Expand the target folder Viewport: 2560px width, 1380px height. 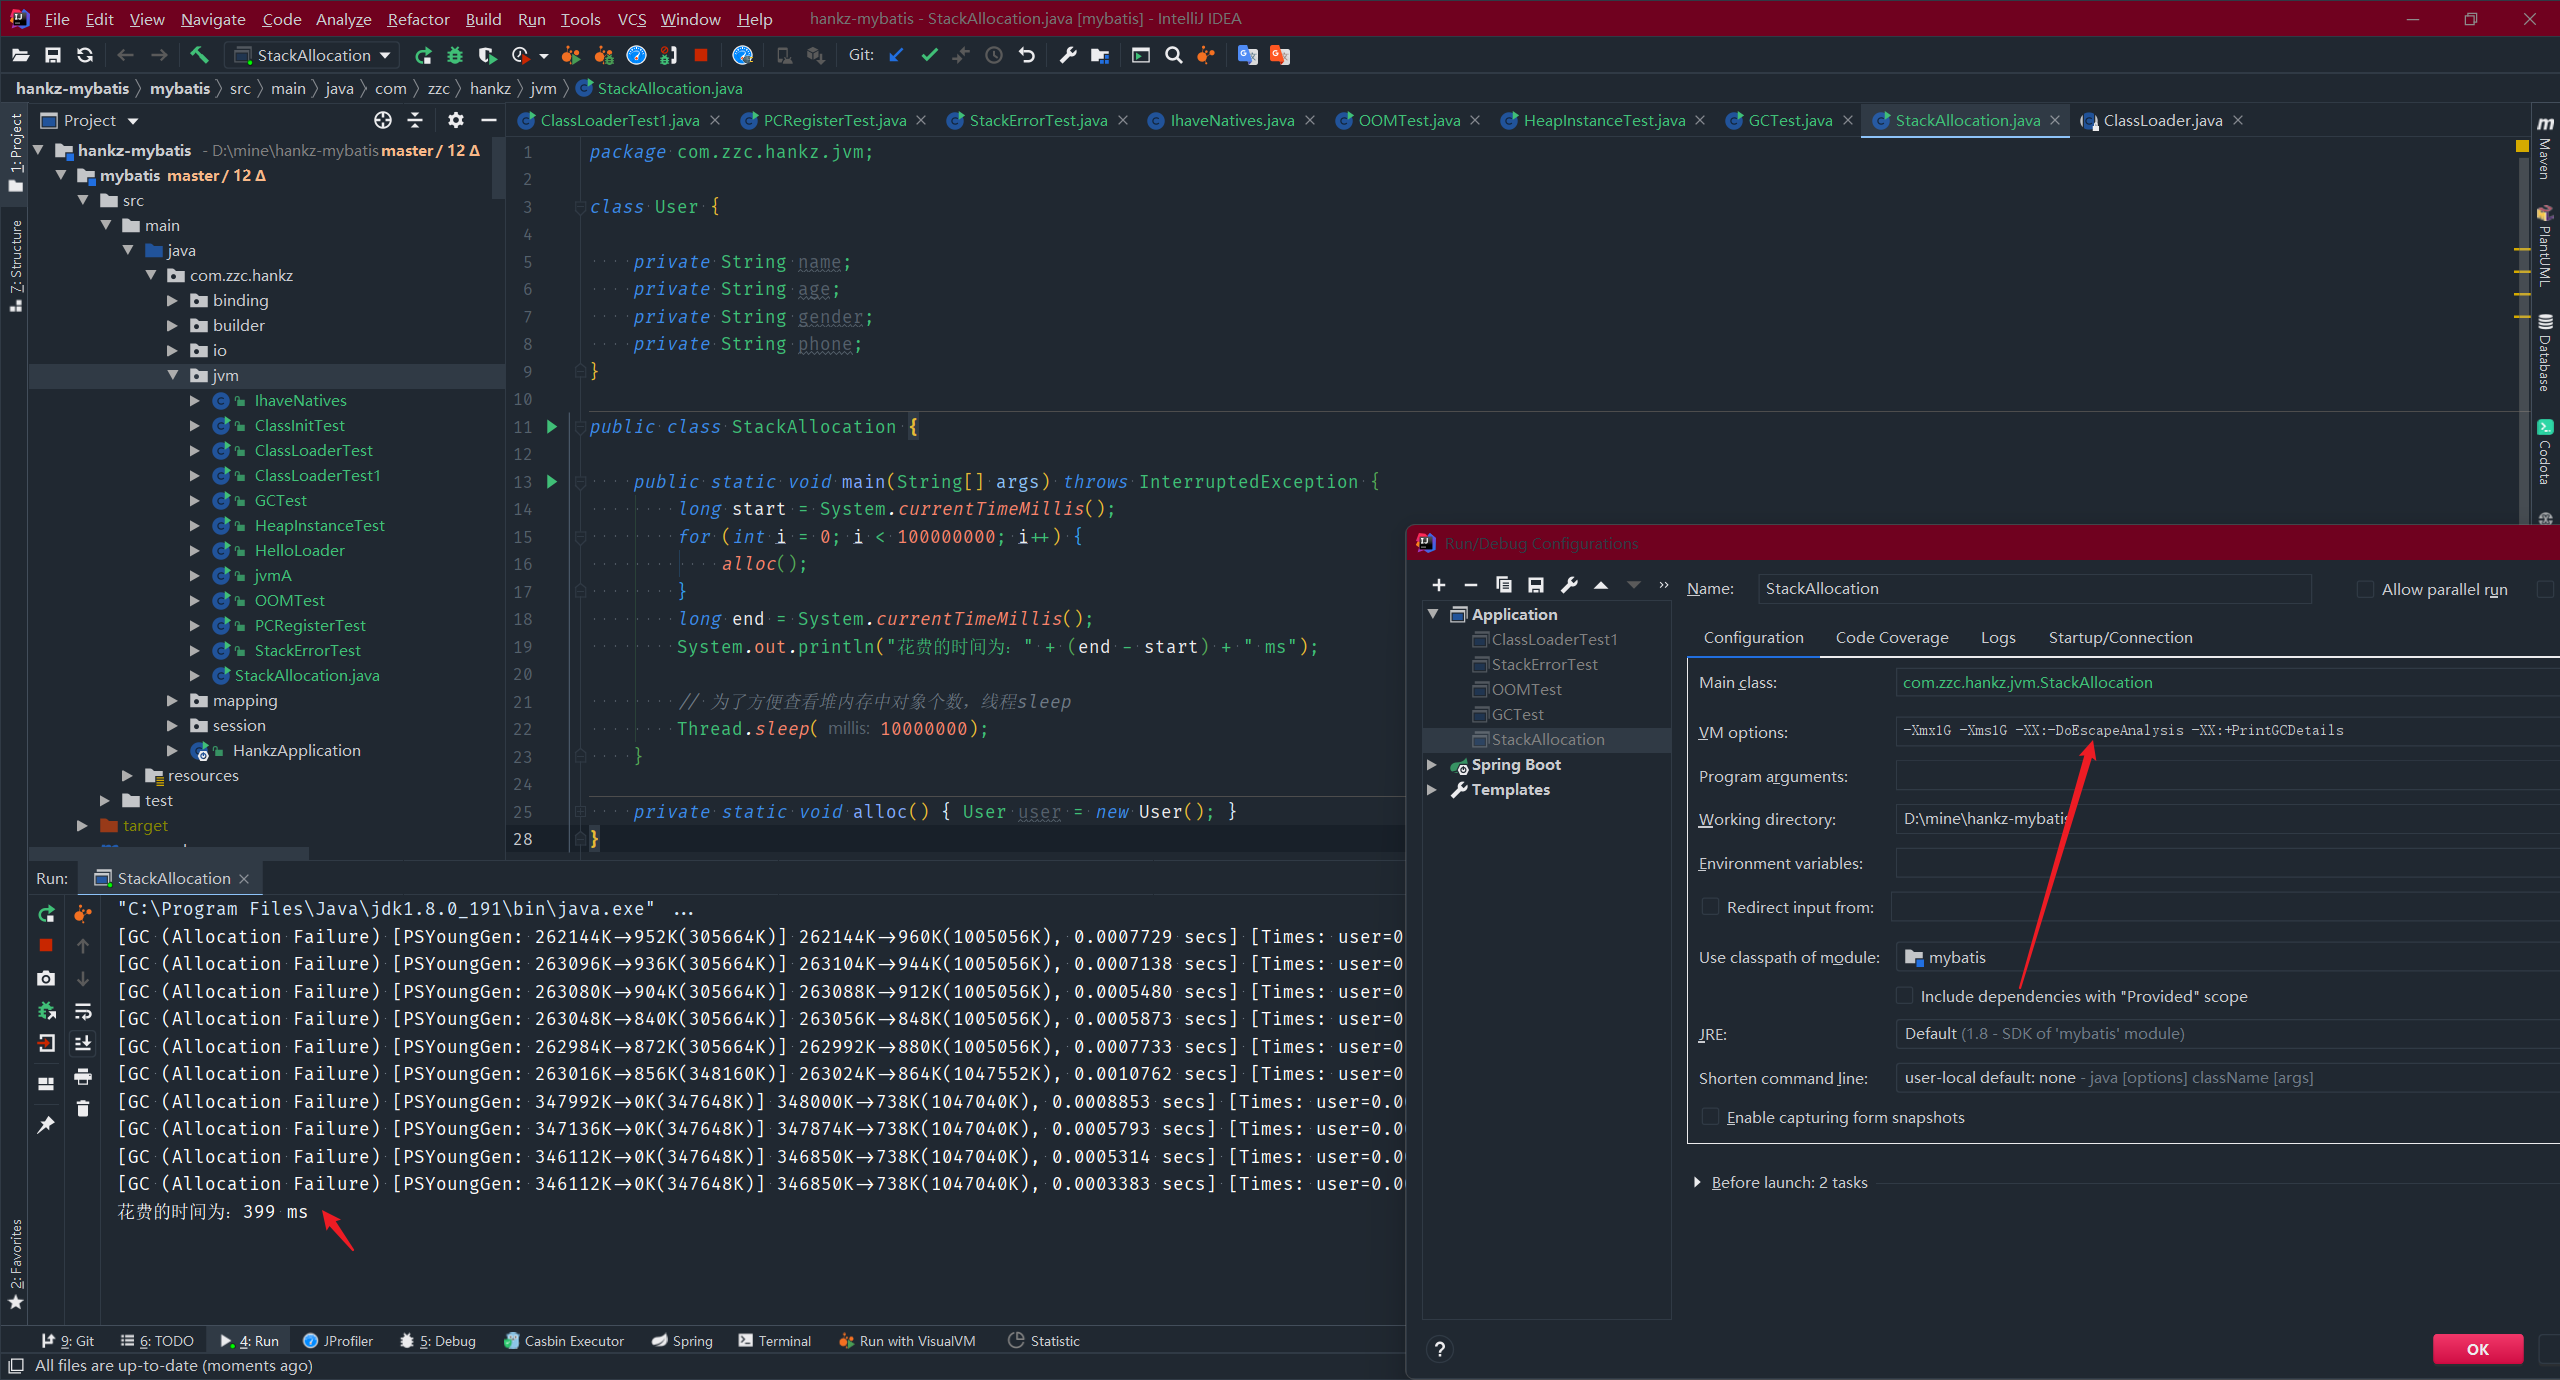[82, 825]
